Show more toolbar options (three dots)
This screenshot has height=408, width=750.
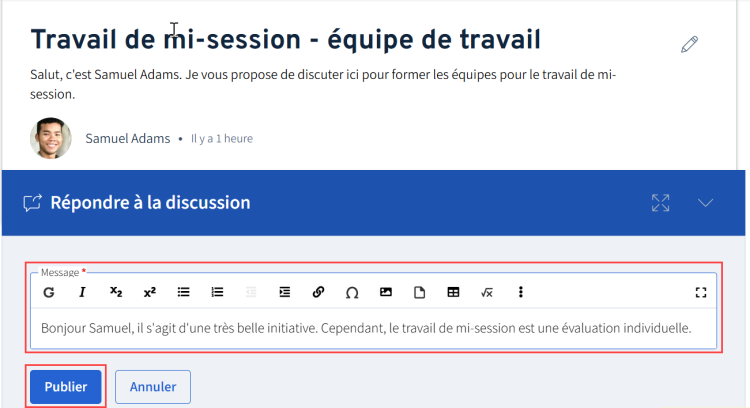tap(520, 292)
